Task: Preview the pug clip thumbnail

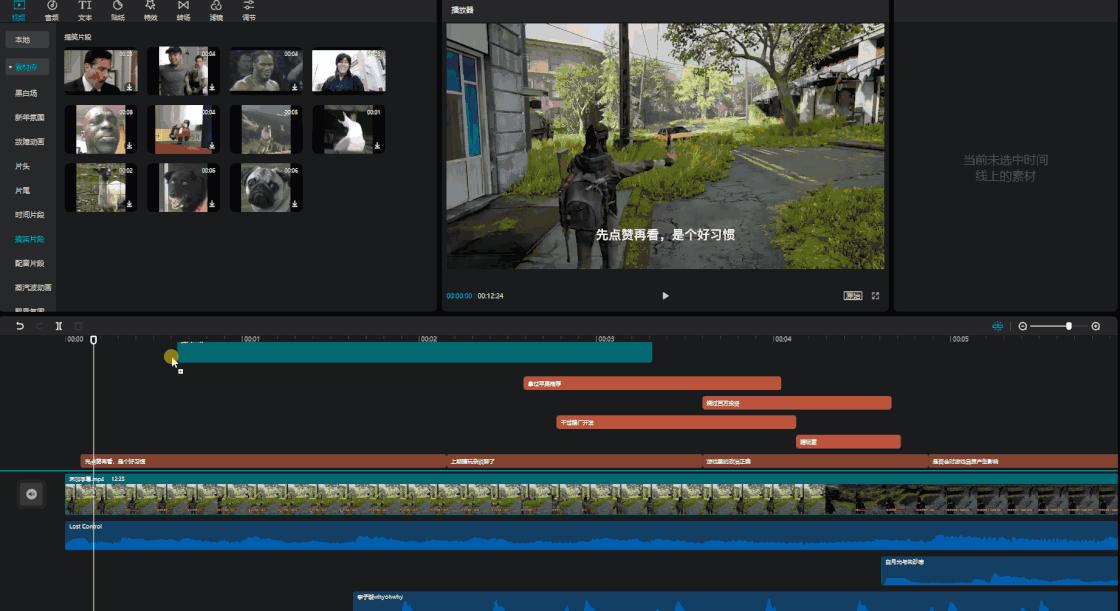Action: pos(266,188)
